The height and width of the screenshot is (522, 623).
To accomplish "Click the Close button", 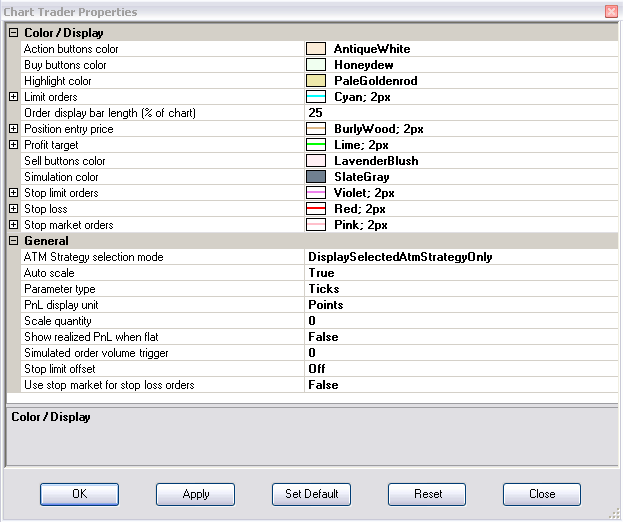I will point(542,494).
